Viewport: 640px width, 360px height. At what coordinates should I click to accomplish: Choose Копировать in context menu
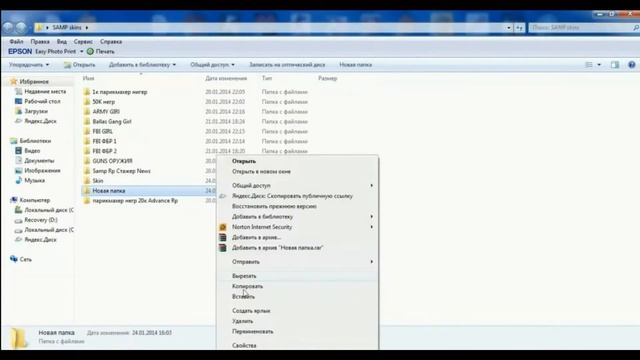click(x=247, y=286)
